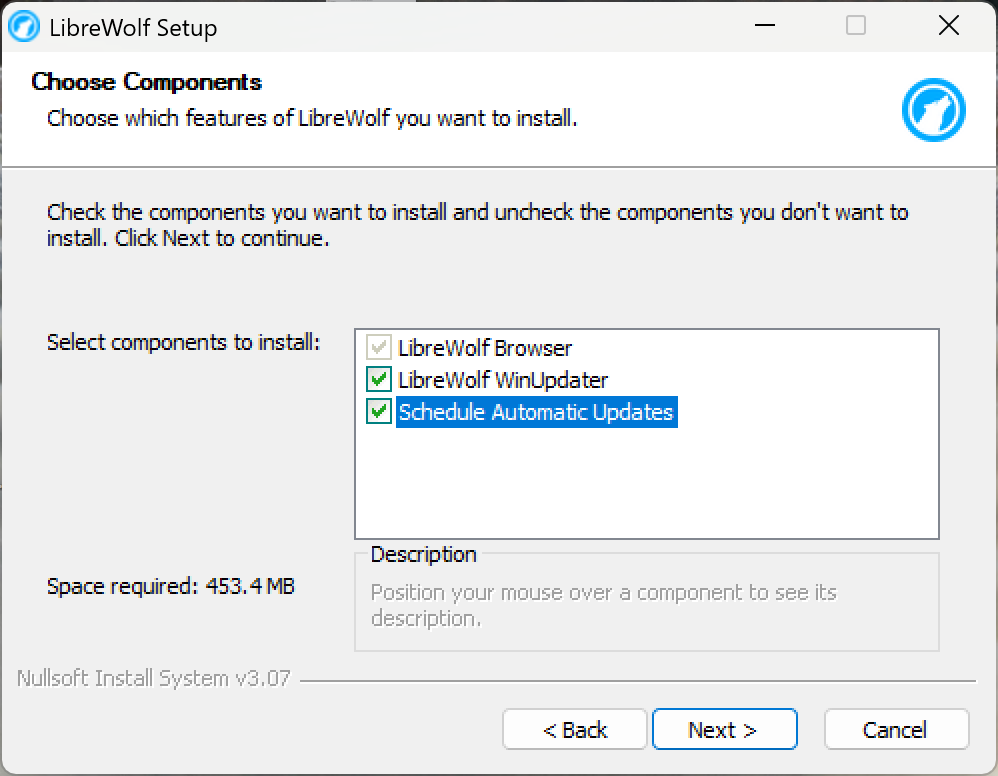The image size is (998, 776).
Task: Click the Choose Components heading
Action: (147, 82)
